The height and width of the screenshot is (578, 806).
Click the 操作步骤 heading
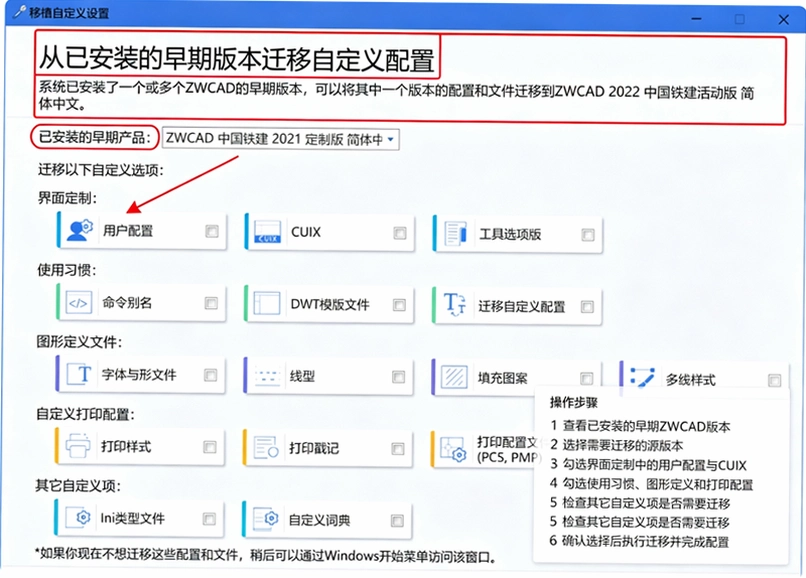tap(574, 402)
